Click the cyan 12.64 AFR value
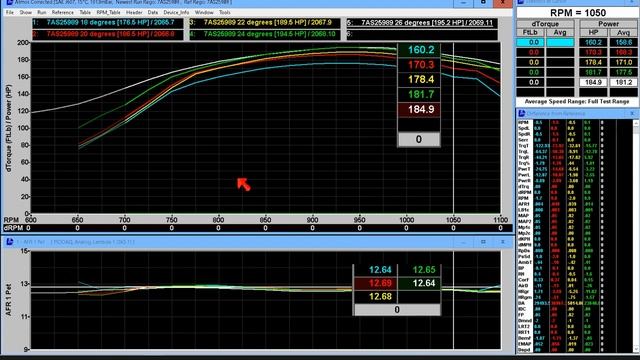Image resolution: width=640 pixels, height=360 pixels. point(375,270)
